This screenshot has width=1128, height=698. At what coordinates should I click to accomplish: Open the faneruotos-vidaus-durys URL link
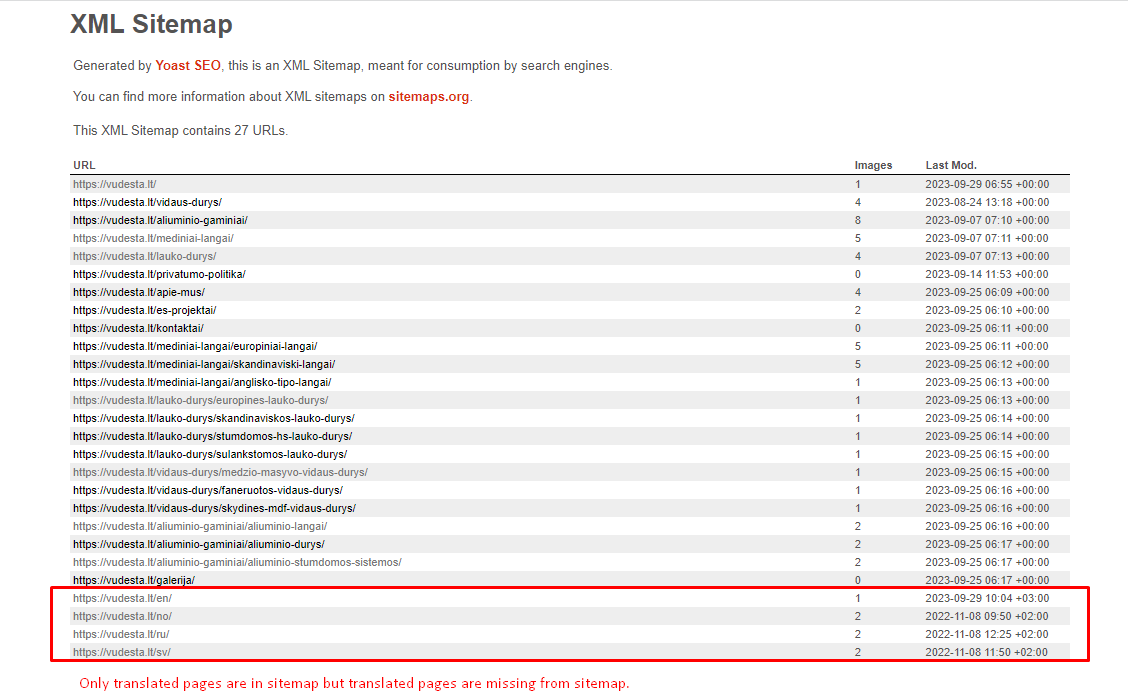pyautogui.click(x=208, y=490)
